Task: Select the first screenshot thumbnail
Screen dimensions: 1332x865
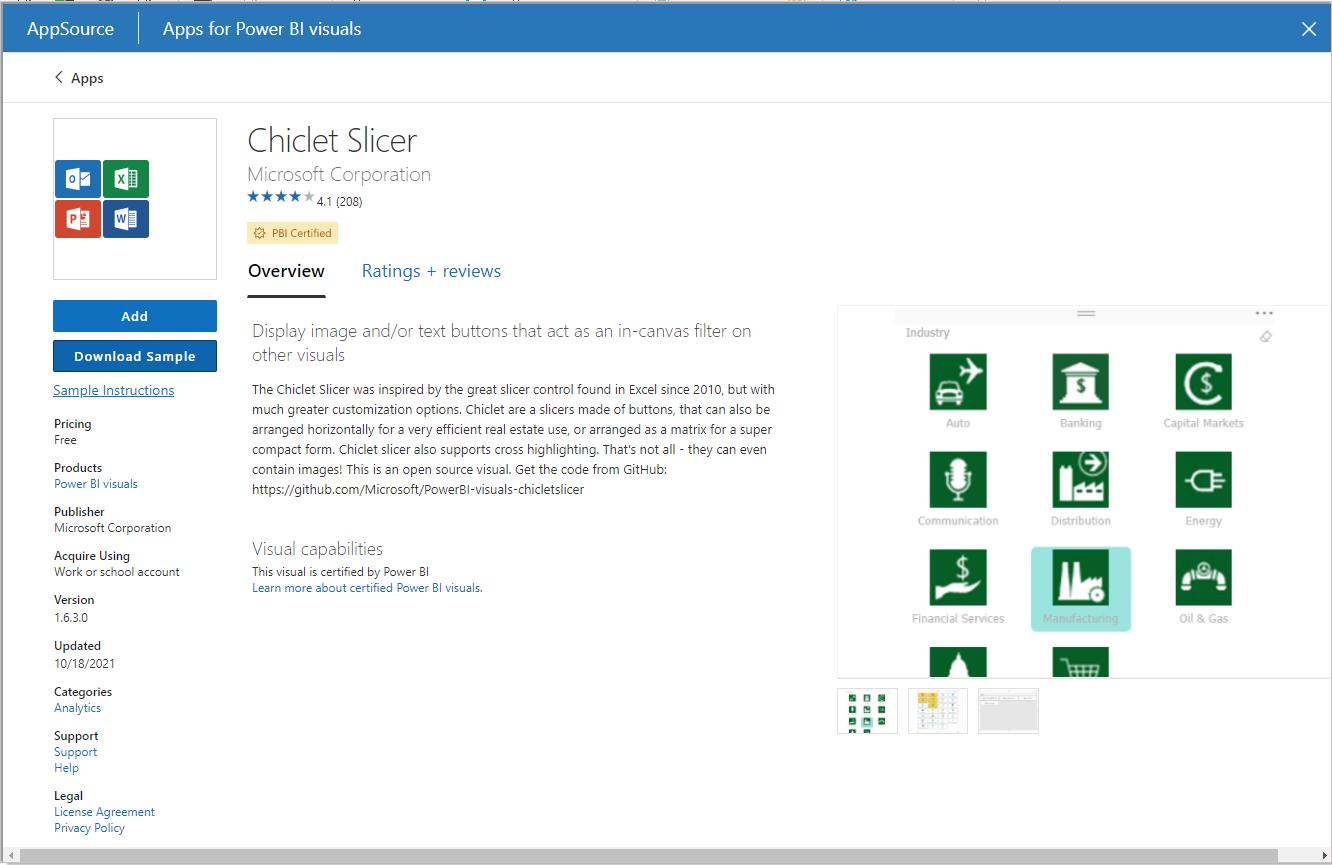Action: (x=867, y=711)
